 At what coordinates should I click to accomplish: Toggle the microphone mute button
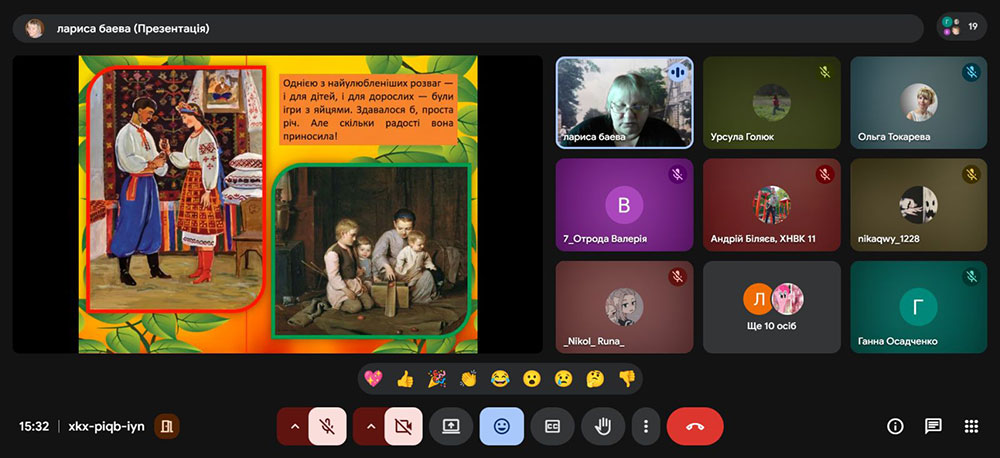pos(327,426)
